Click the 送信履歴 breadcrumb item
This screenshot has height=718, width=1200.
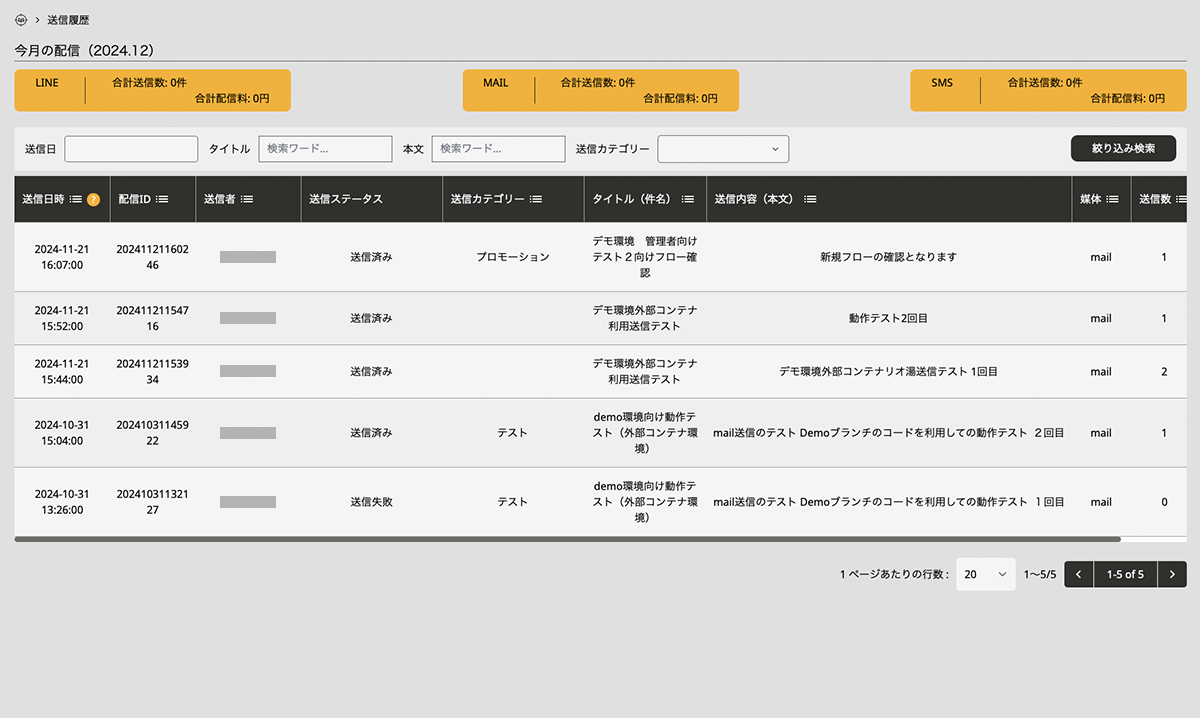pyautogui.click(x=68, y=20)
